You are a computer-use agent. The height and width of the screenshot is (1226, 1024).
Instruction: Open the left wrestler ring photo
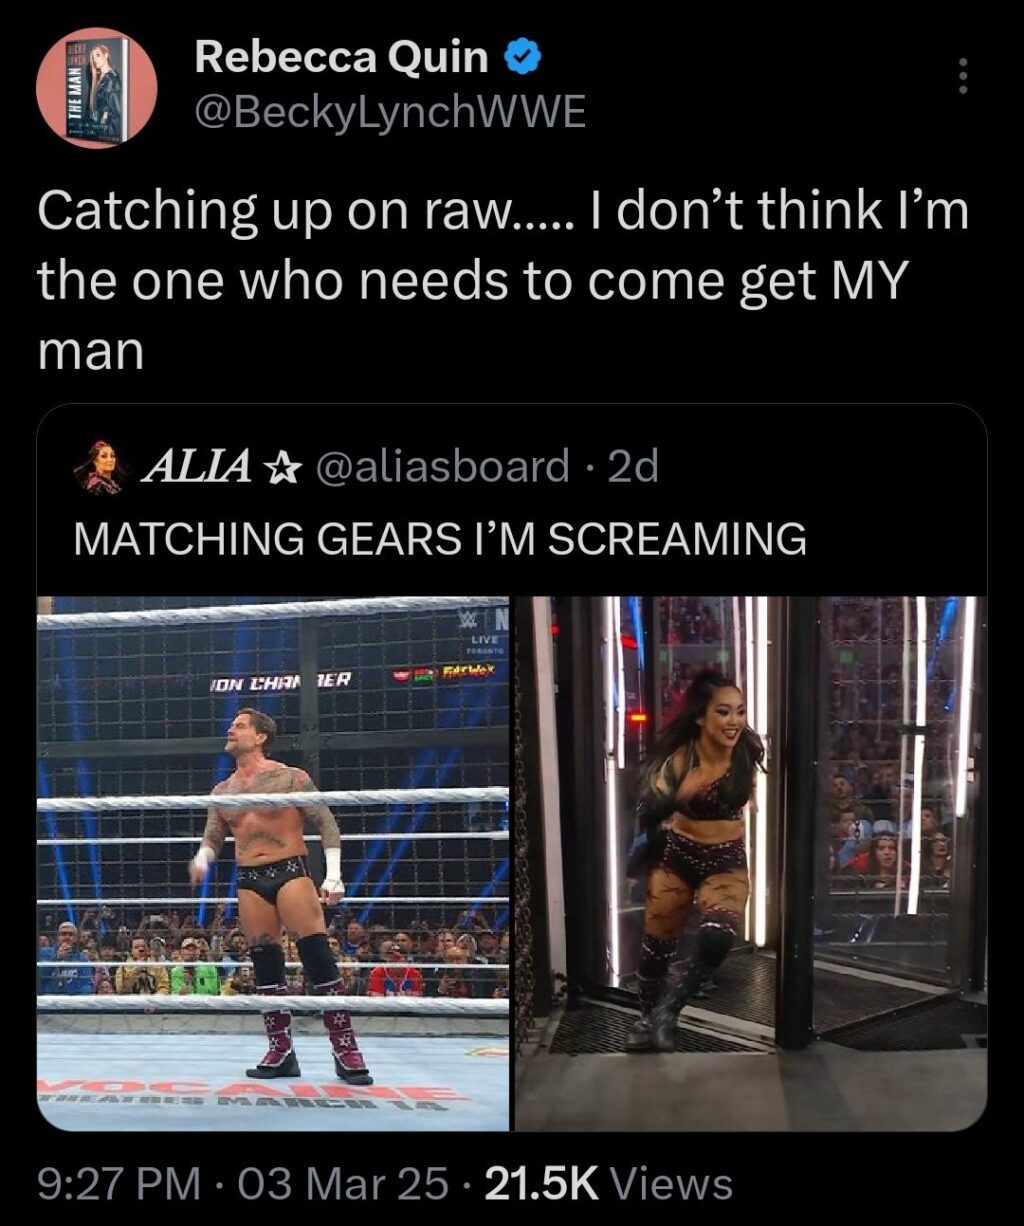tap(273, 863)
